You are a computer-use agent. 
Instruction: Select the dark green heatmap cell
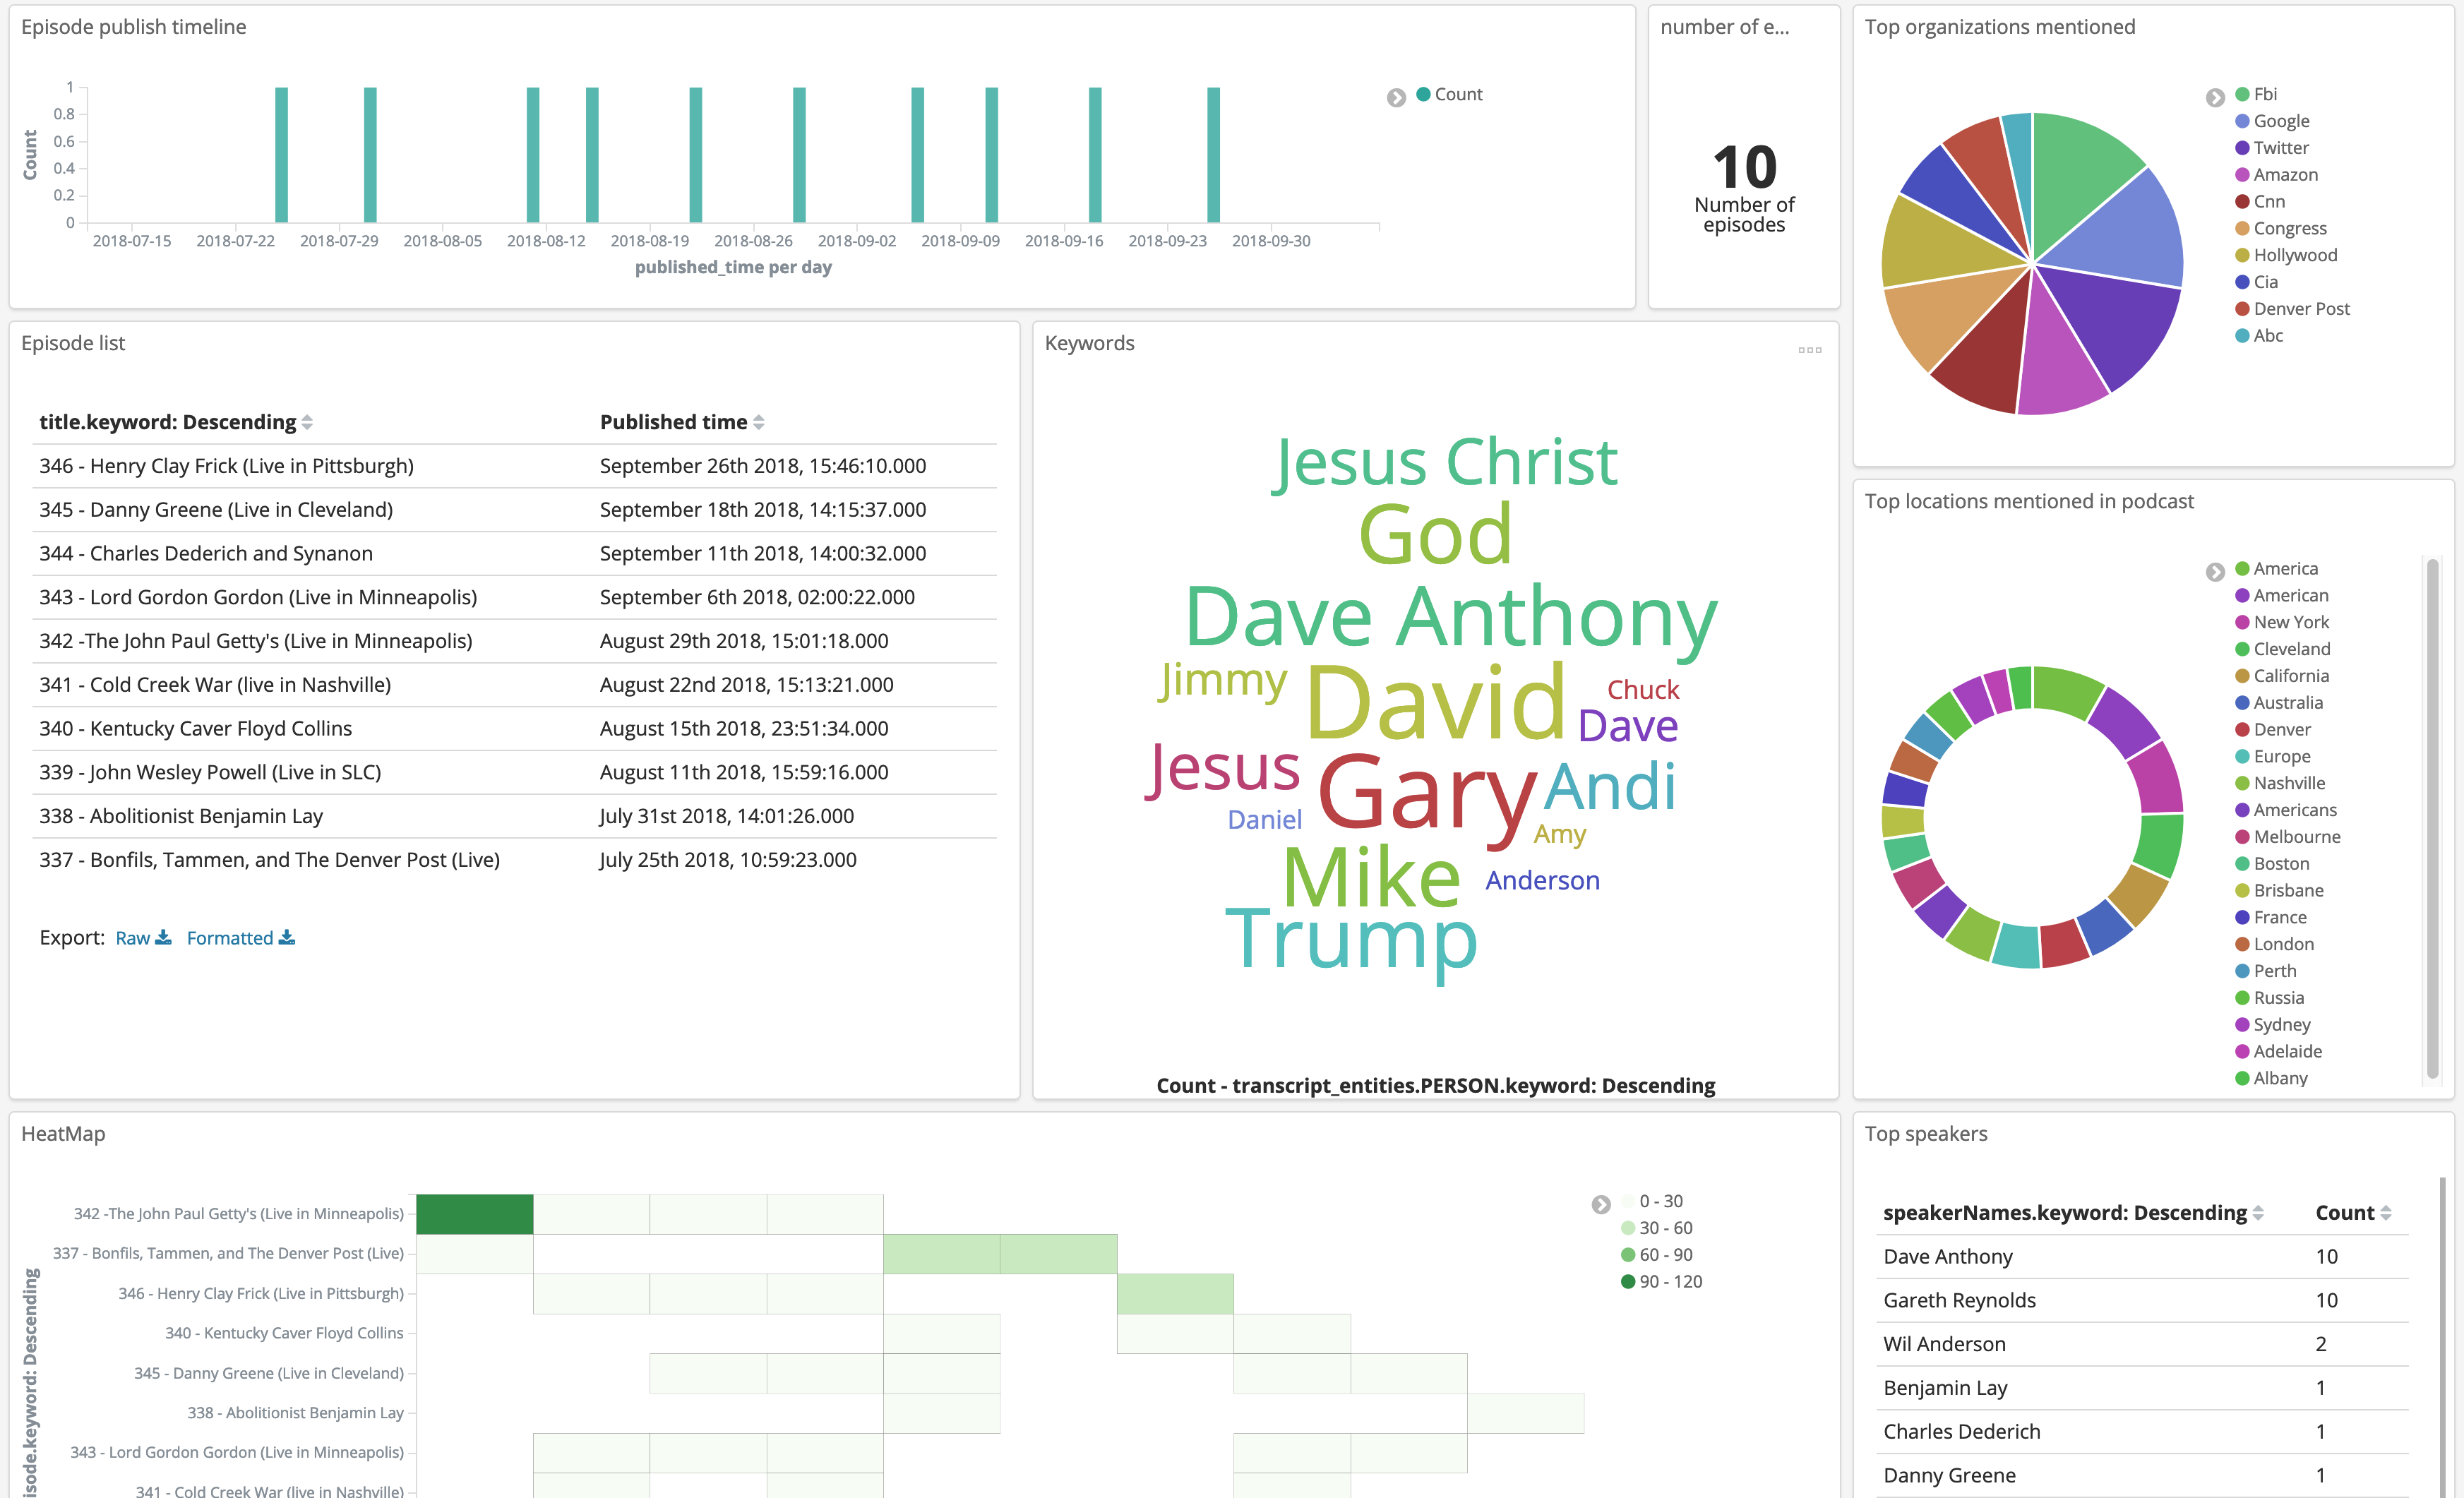click(474, 1214)
